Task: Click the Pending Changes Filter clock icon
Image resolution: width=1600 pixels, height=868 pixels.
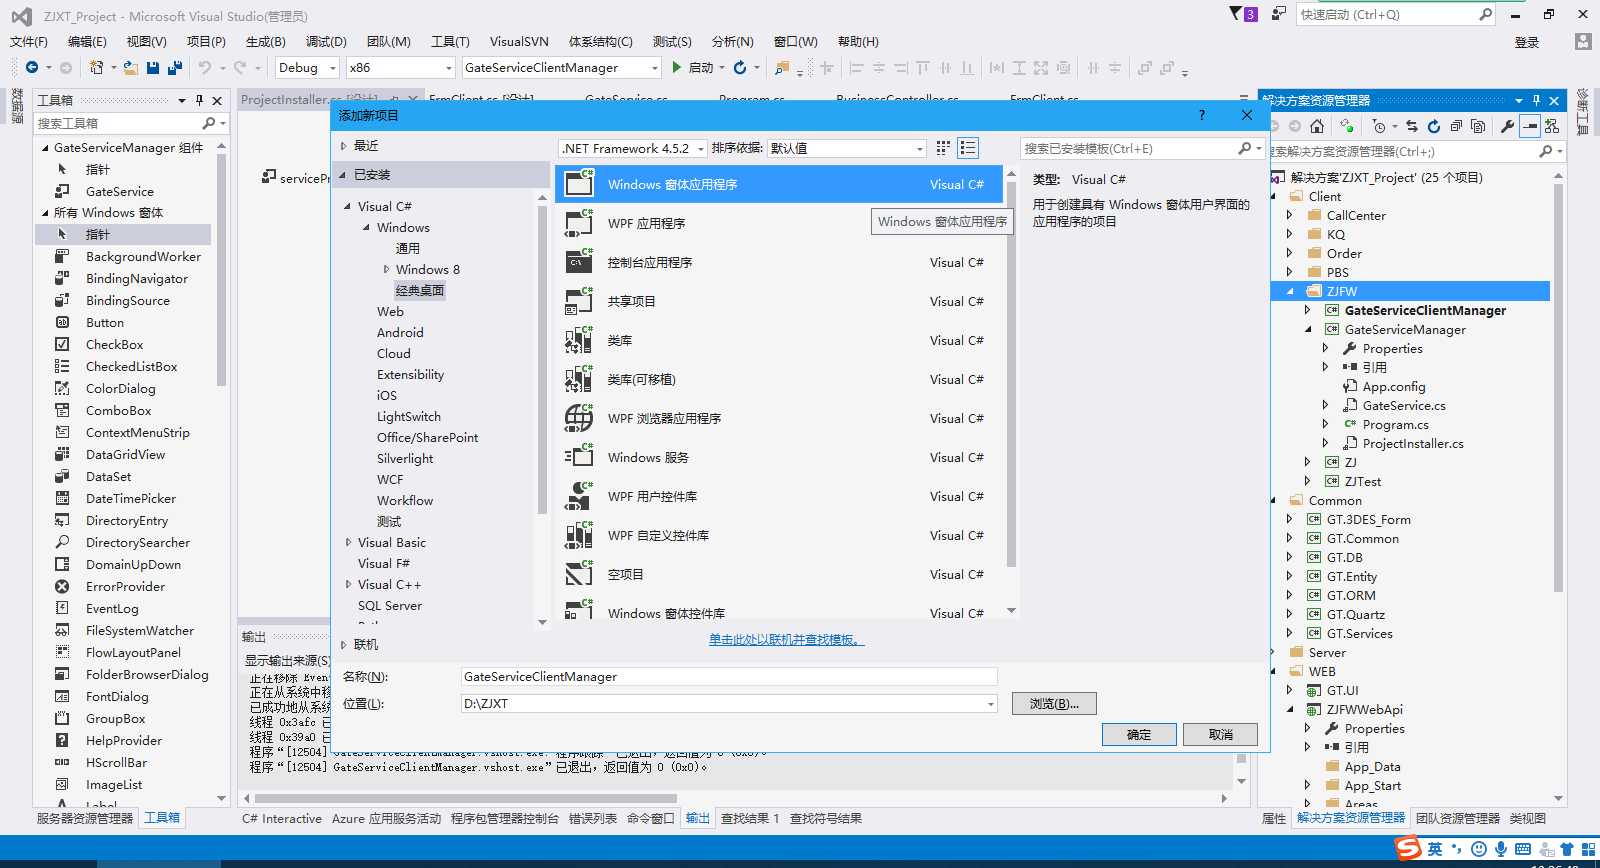Action: [1379, 126]
